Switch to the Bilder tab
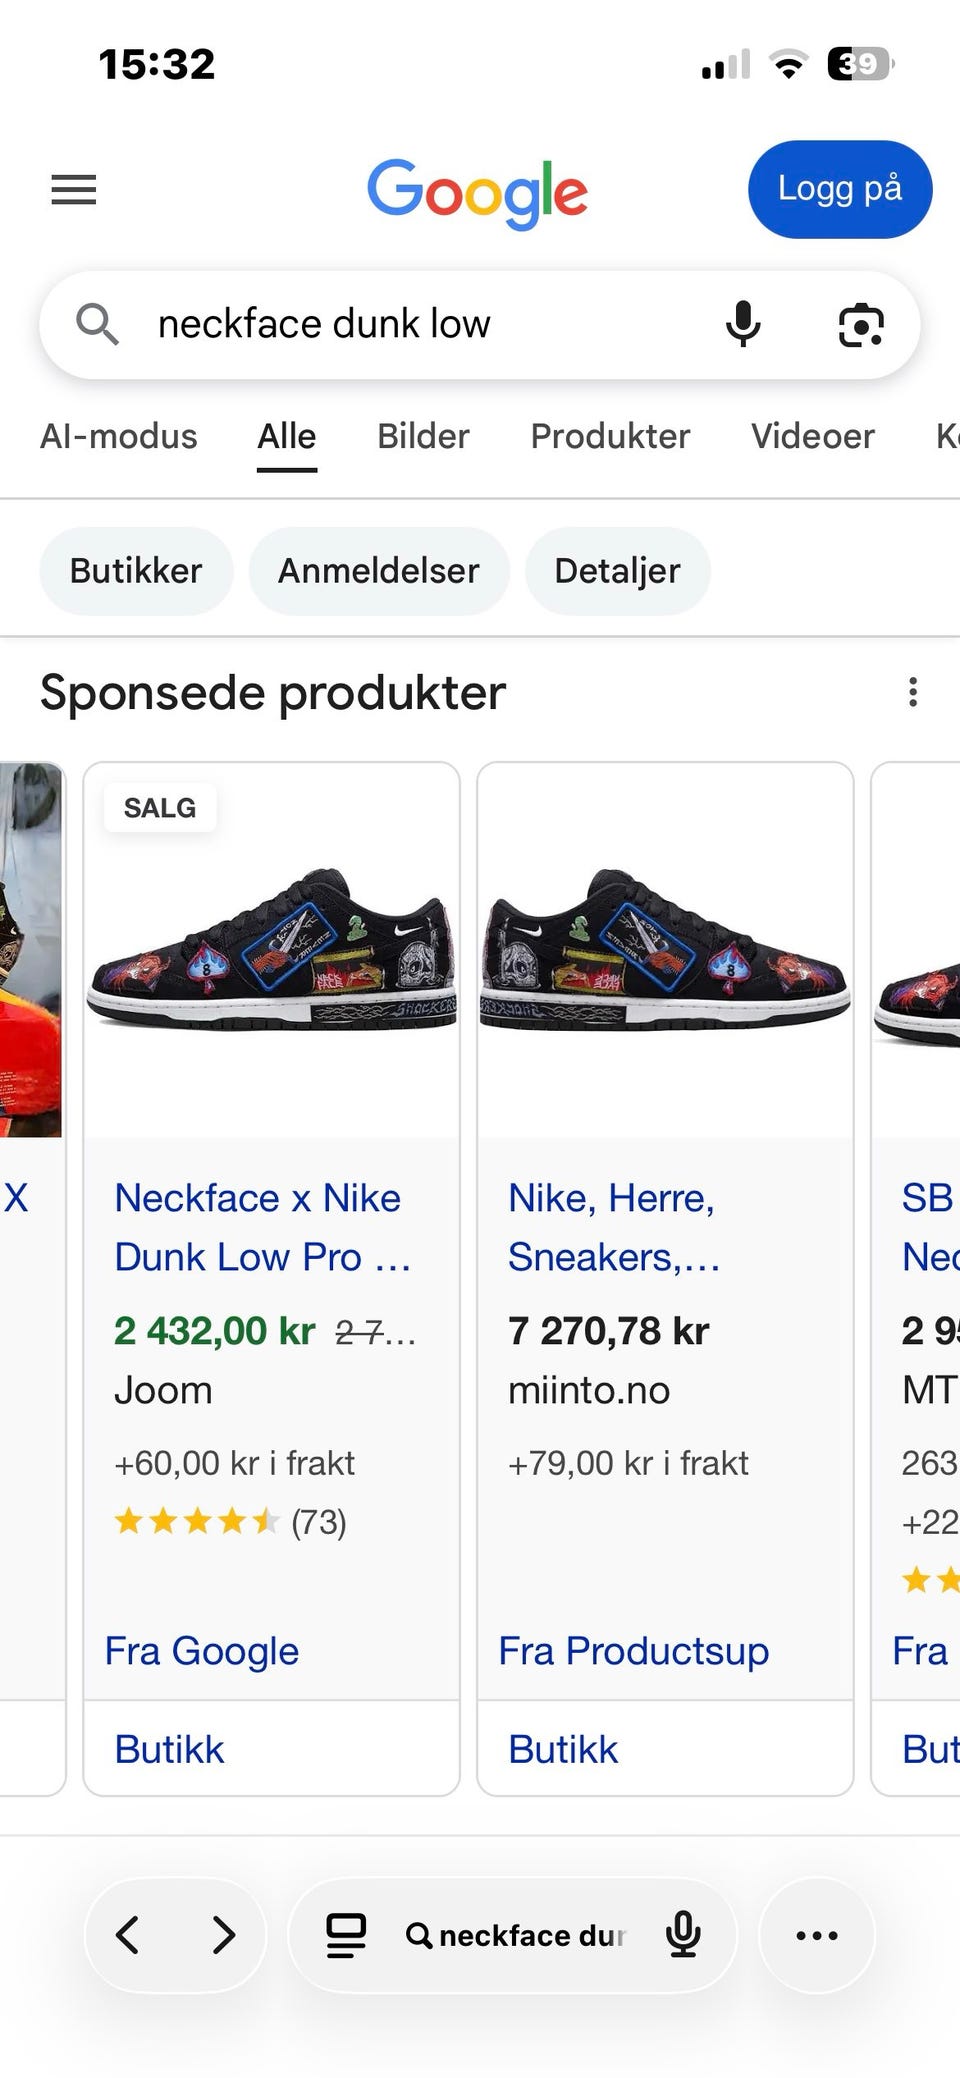This screenshot has height=2078, width=960. click(x=423, y=436)
